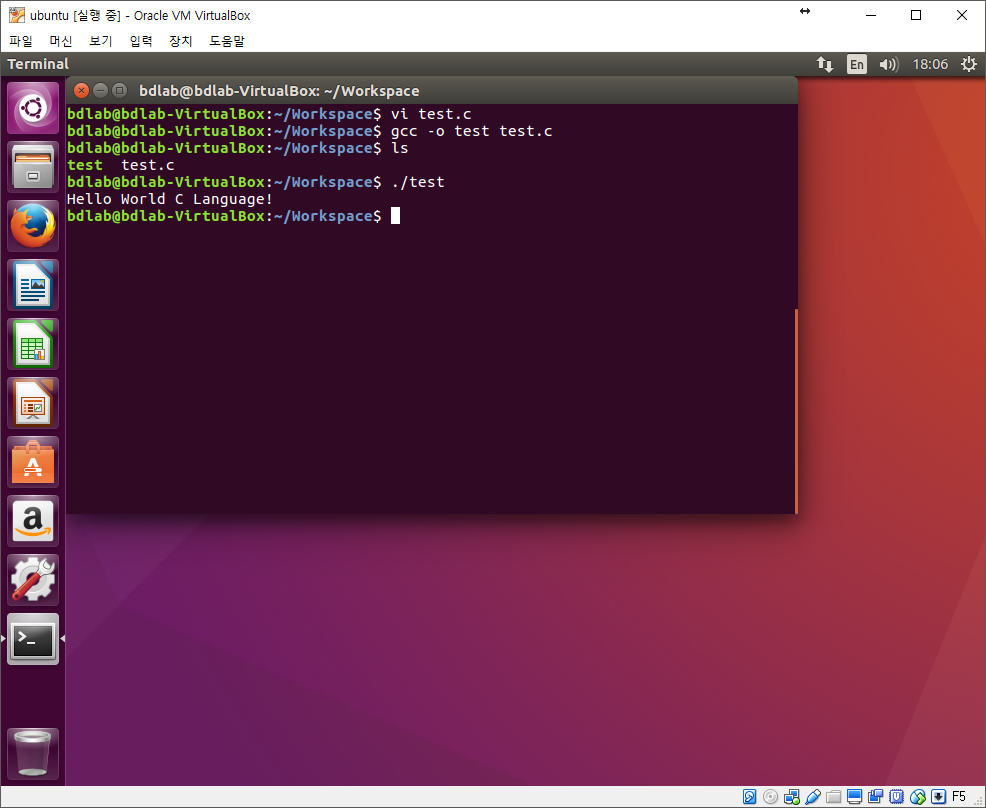Open LibreOffice Calc from launcher
Viewport: 986px width, 808px height.
click(33, 345)
